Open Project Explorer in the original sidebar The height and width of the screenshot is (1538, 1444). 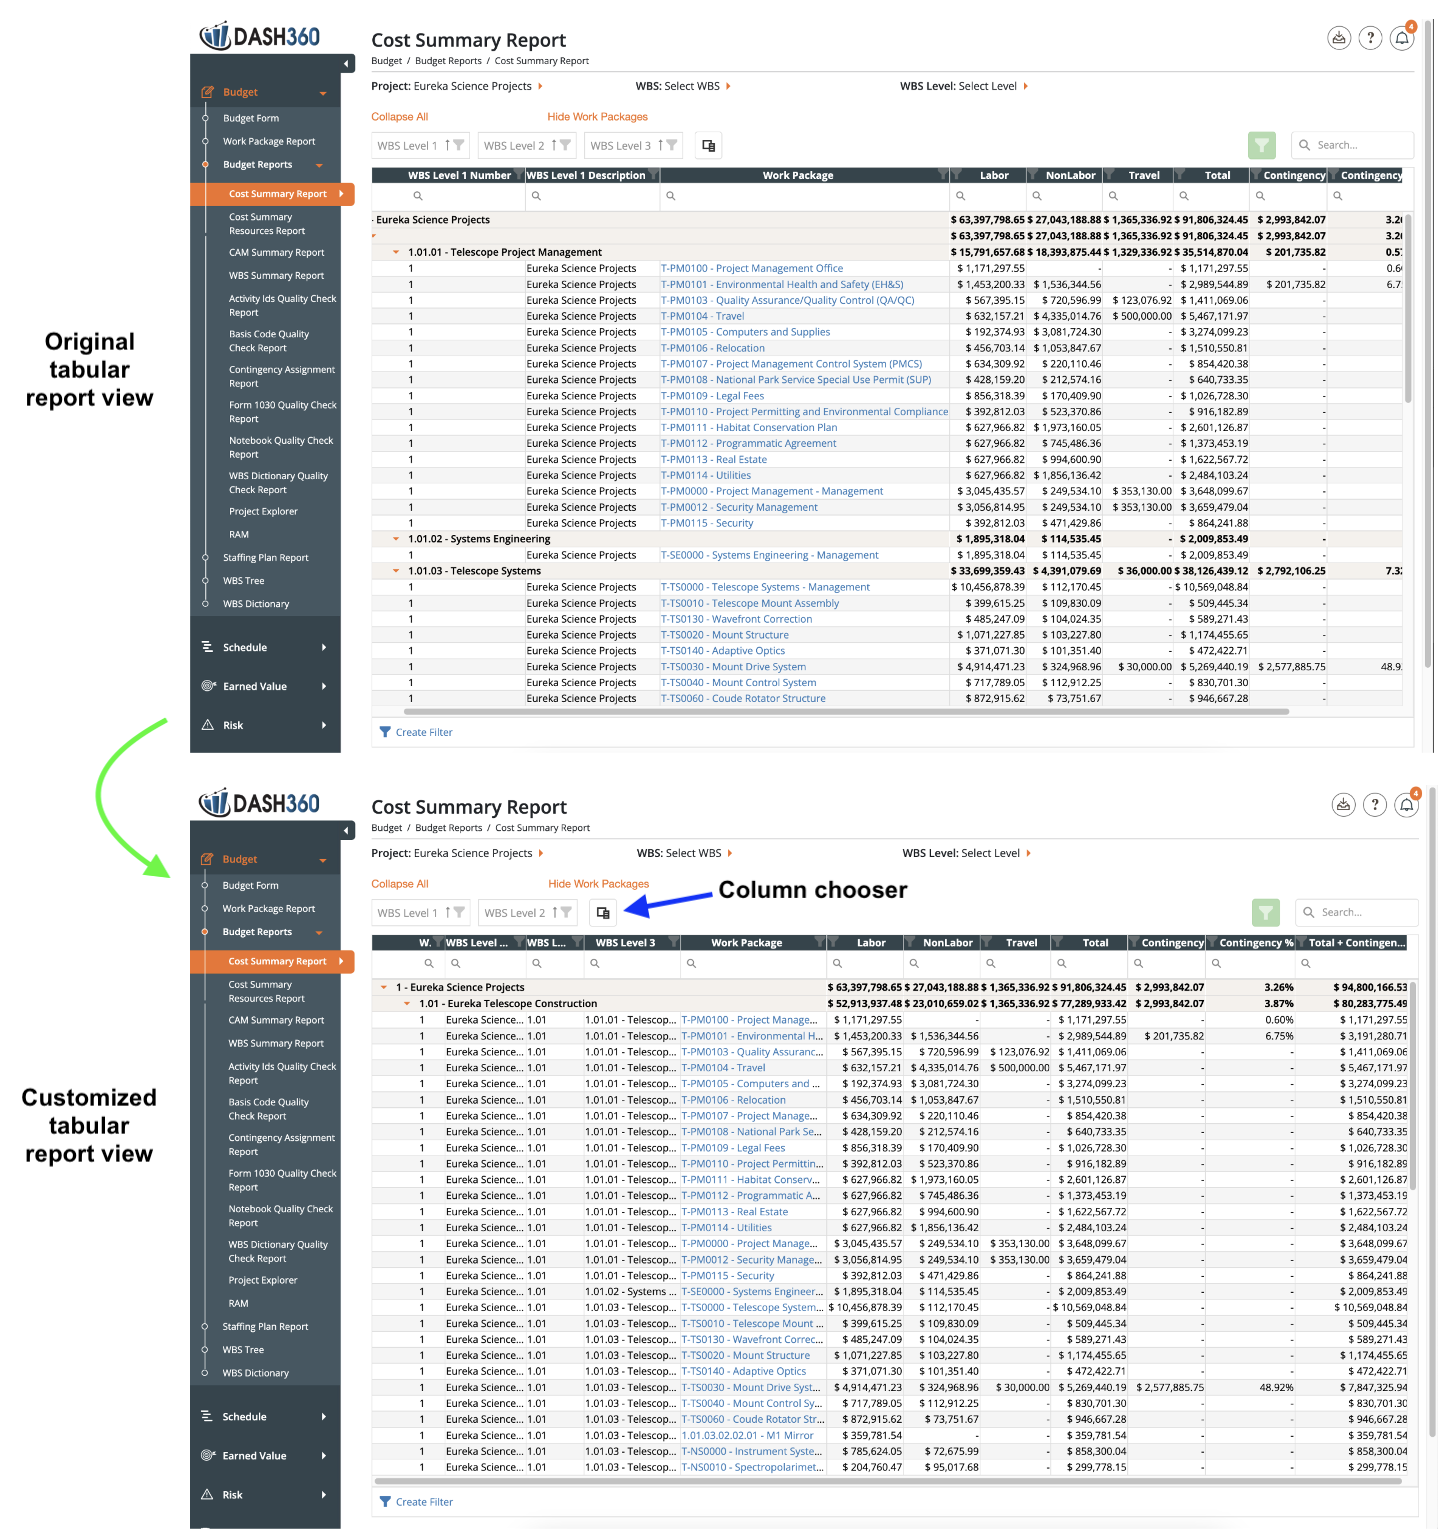pos(264,511)
